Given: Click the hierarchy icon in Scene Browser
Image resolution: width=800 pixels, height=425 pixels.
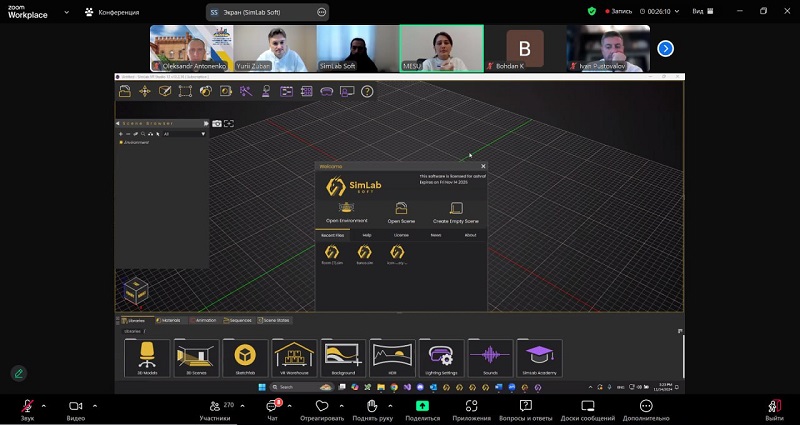Looking at the screenshot, I should point(151,134).
